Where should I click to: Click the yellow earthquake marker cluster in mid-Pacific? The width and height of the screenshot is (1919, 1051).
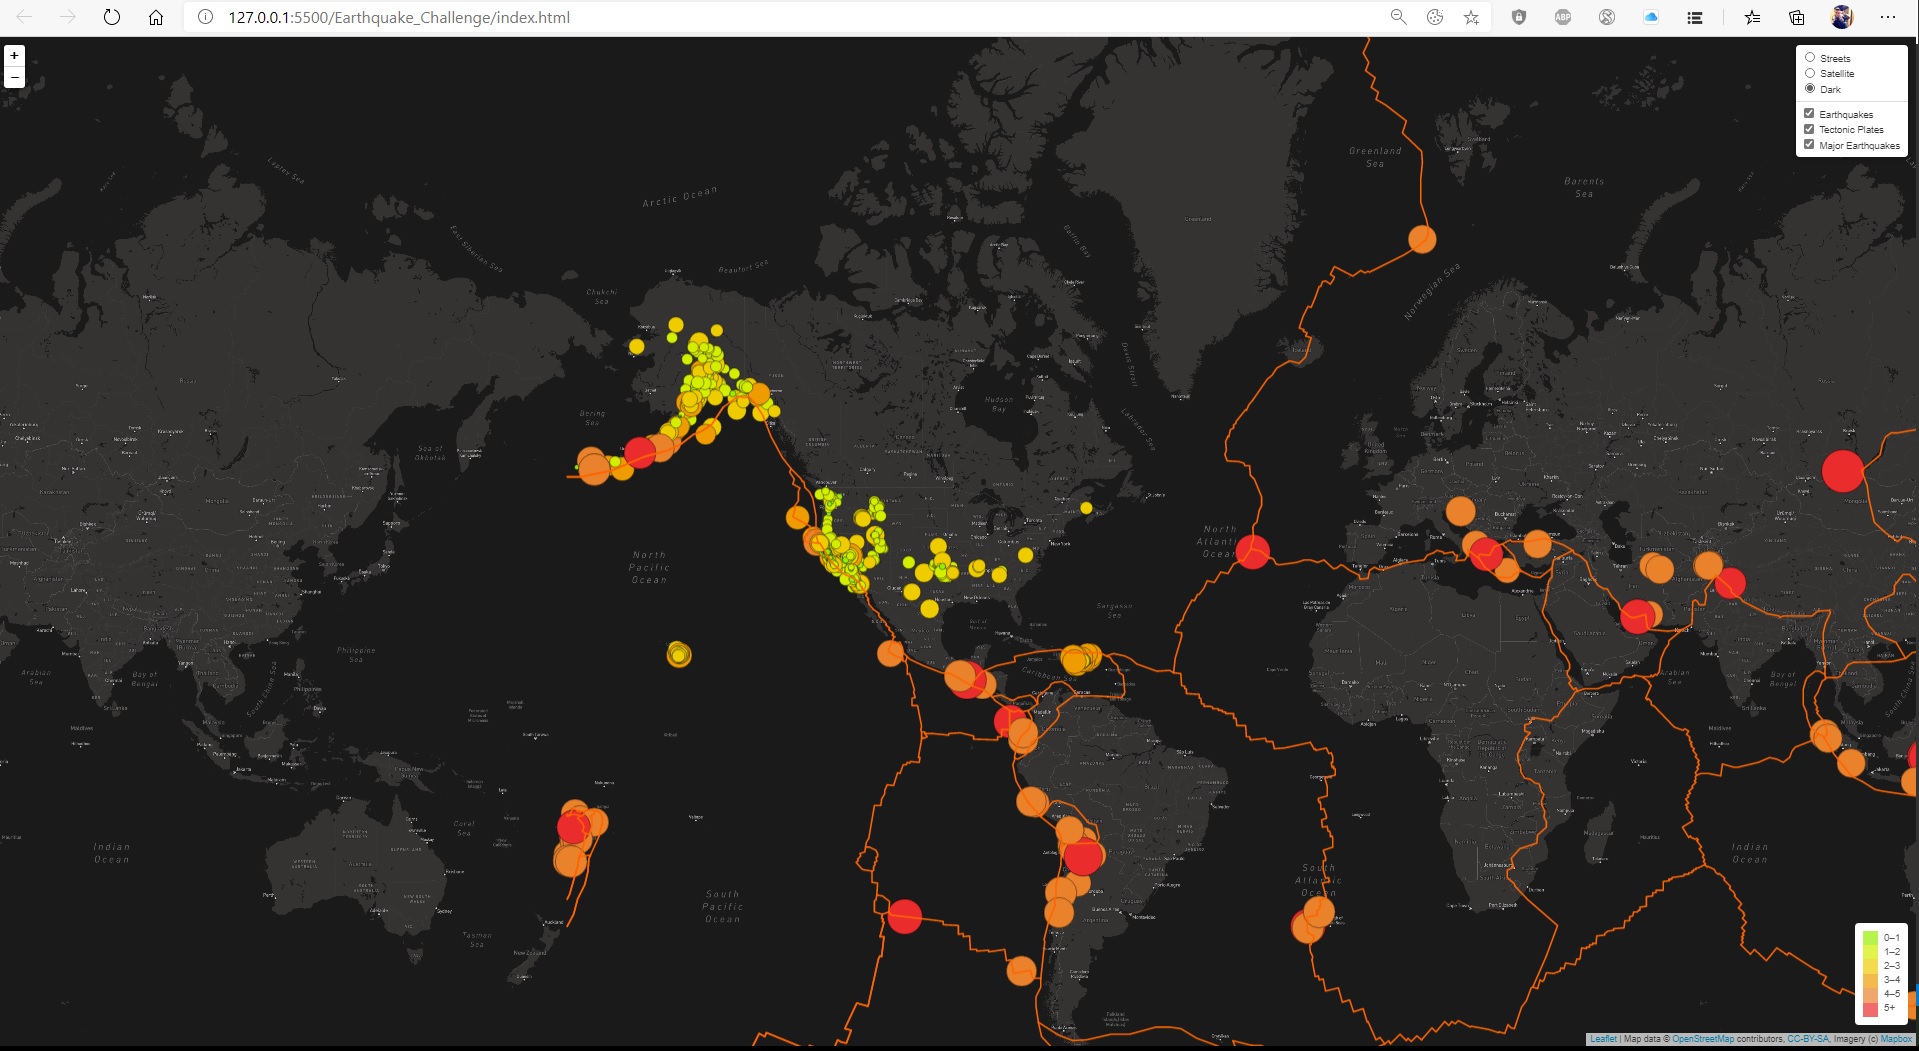click(x=679, y=655)
